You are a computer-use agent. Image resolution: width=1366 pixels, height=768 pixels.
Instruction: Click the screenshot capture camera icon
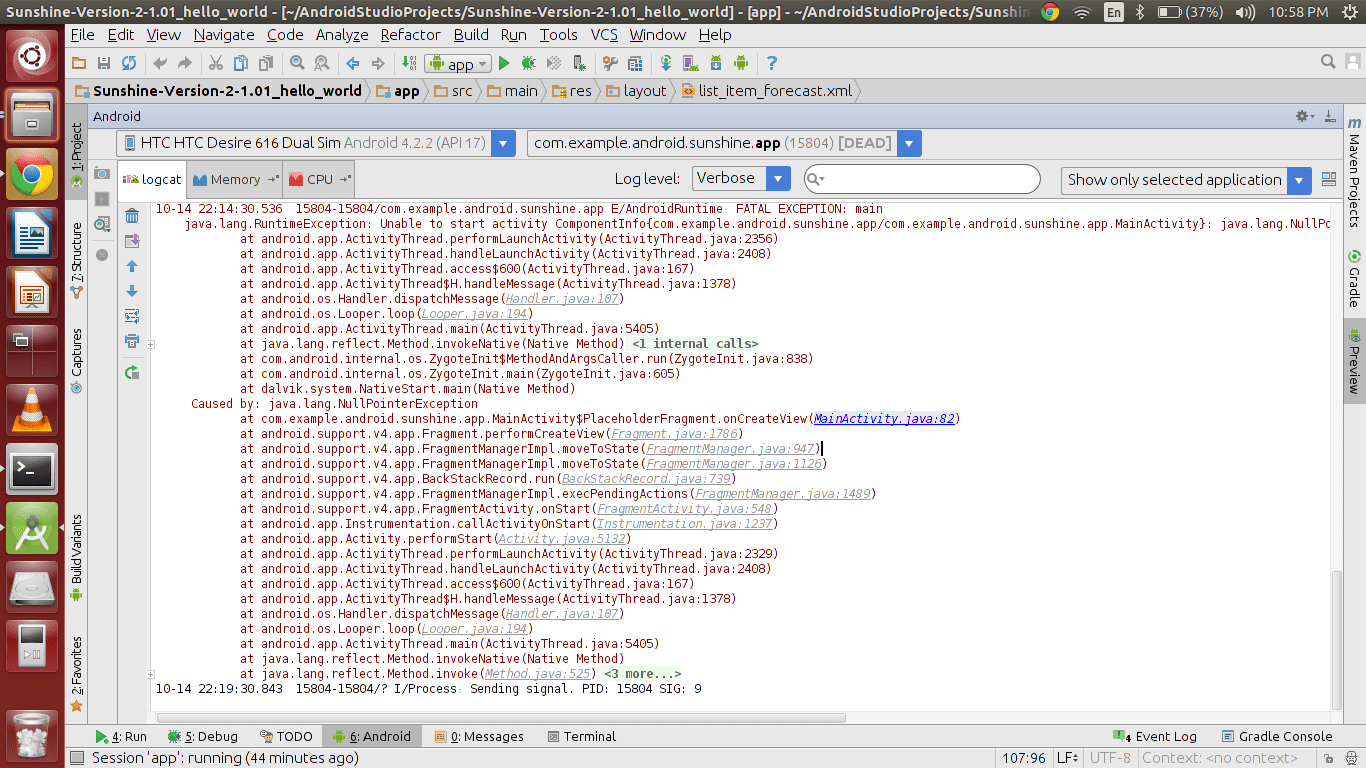point(102,174)
